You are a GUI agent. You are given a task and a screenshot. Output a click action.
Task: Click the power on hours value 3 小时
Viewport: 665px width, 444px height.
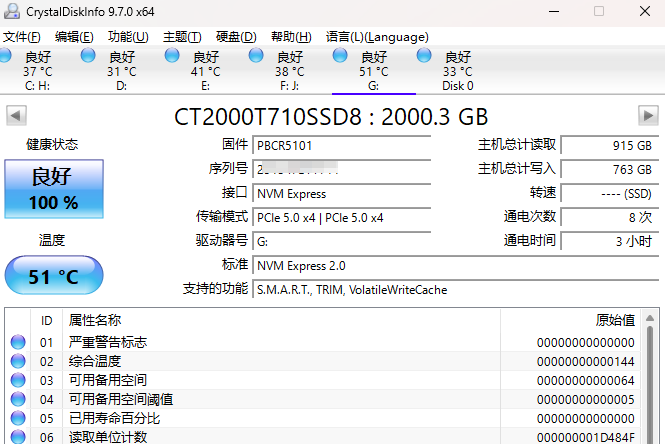pyautogui.click(x=610, y=241)
